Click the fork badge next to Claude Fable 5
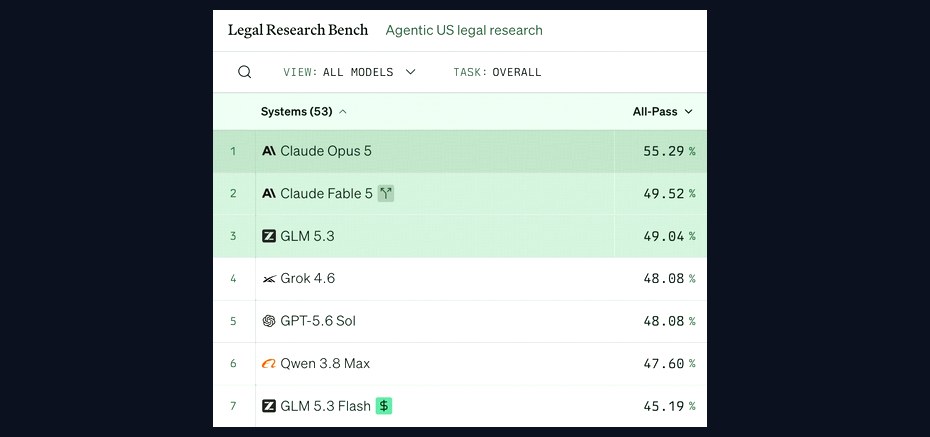 coord(386,193)
